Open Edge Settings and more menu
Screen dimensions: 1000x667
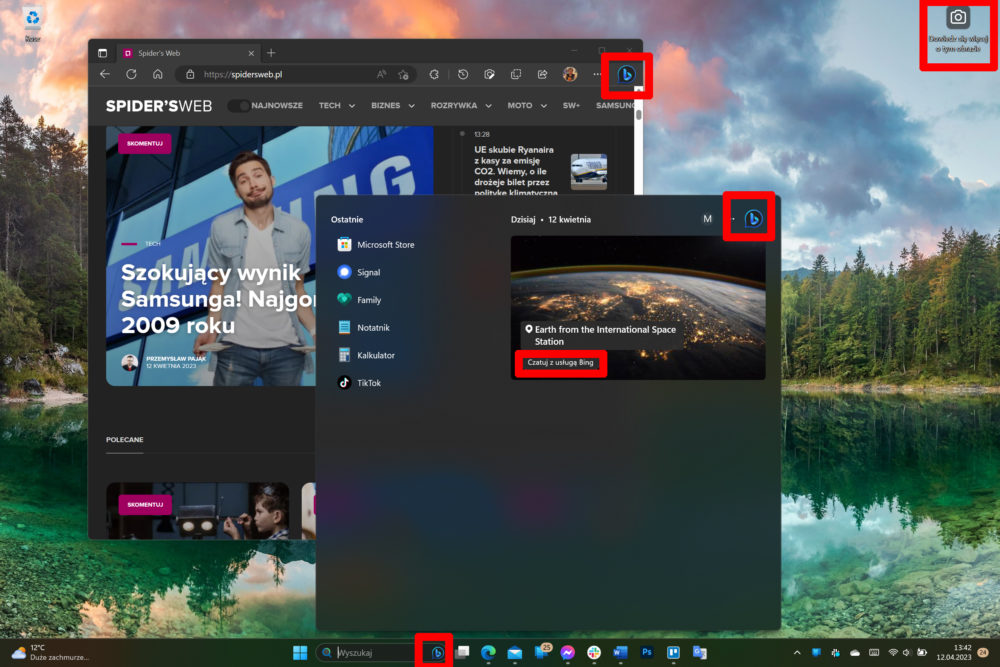(x=597, y=75)
